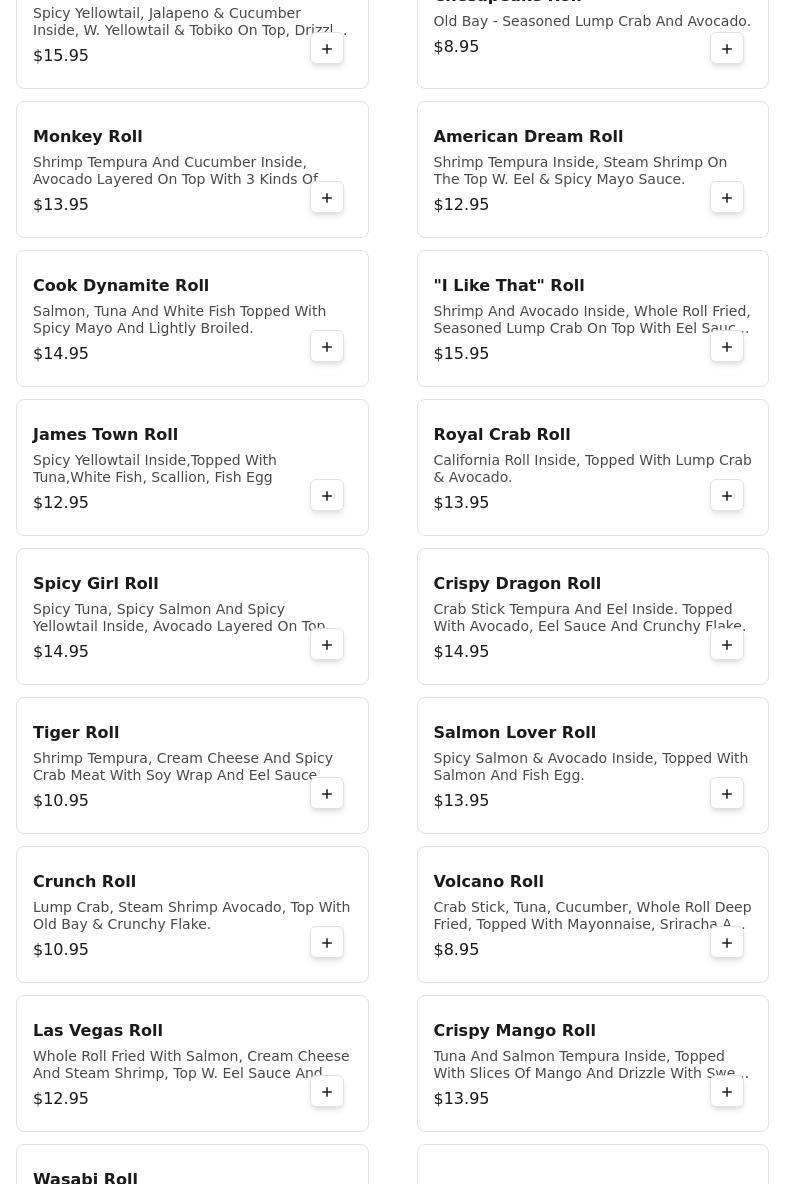This screenshot has height=1184, width=785.
Task: Add Salmon Lover Roll to order
Action: click(x=727, y=794)
